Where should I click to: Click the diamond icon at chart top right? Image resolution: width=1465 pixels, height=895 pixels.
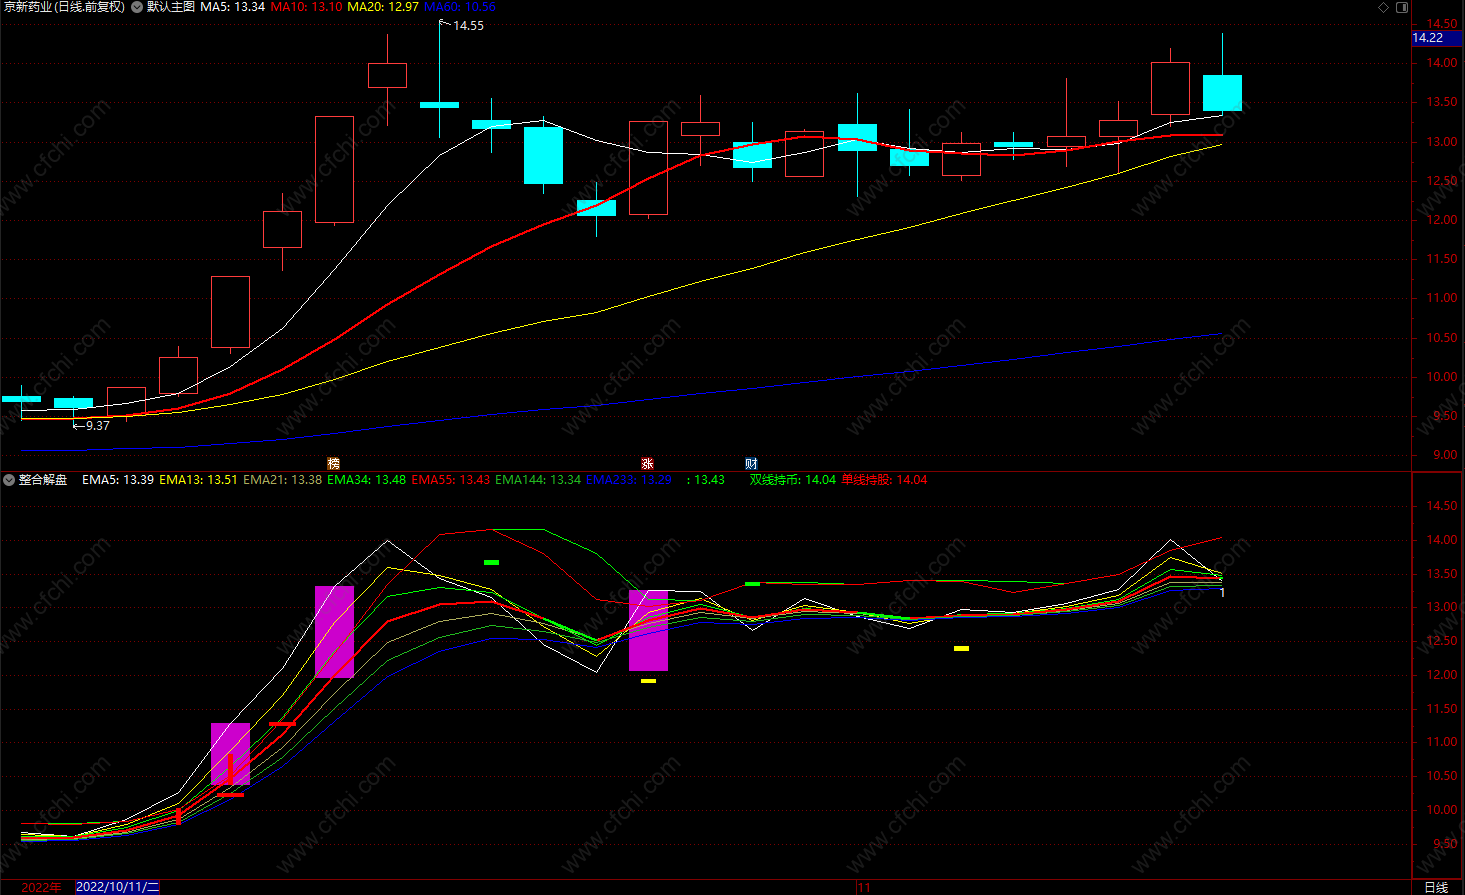click(1384, 7)
